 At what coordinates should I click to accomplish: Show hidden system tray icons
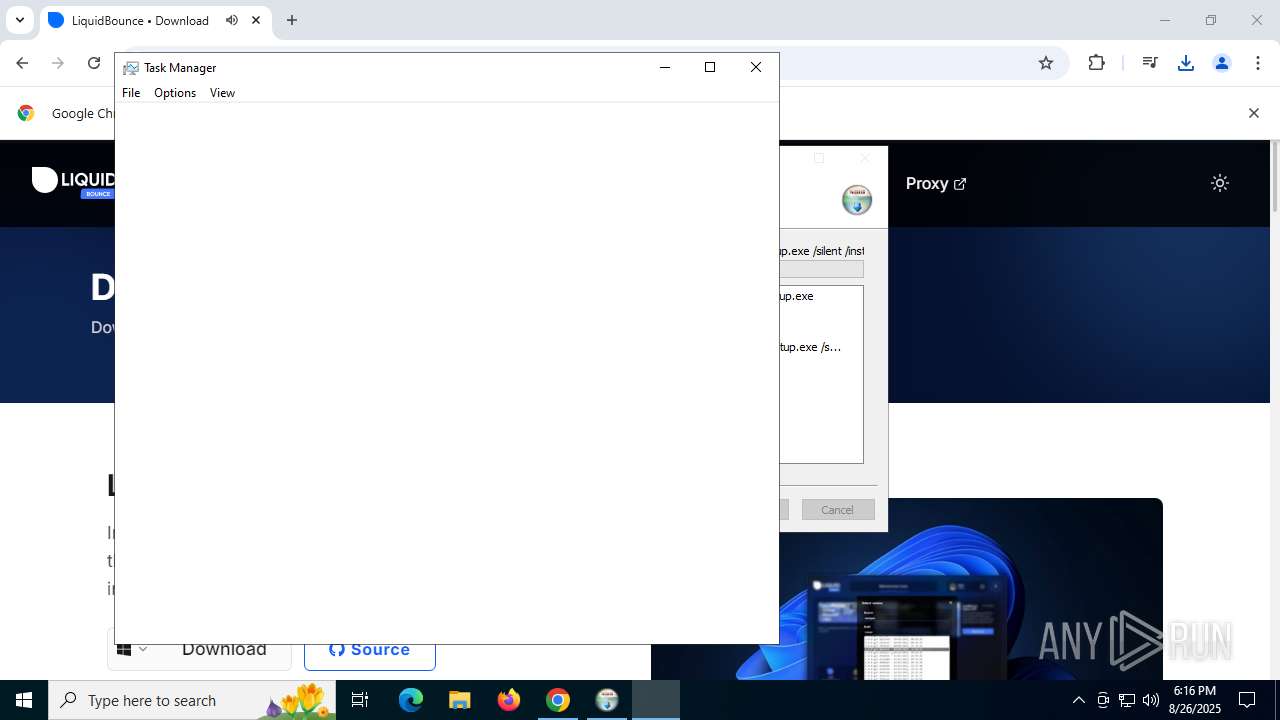1078,700
